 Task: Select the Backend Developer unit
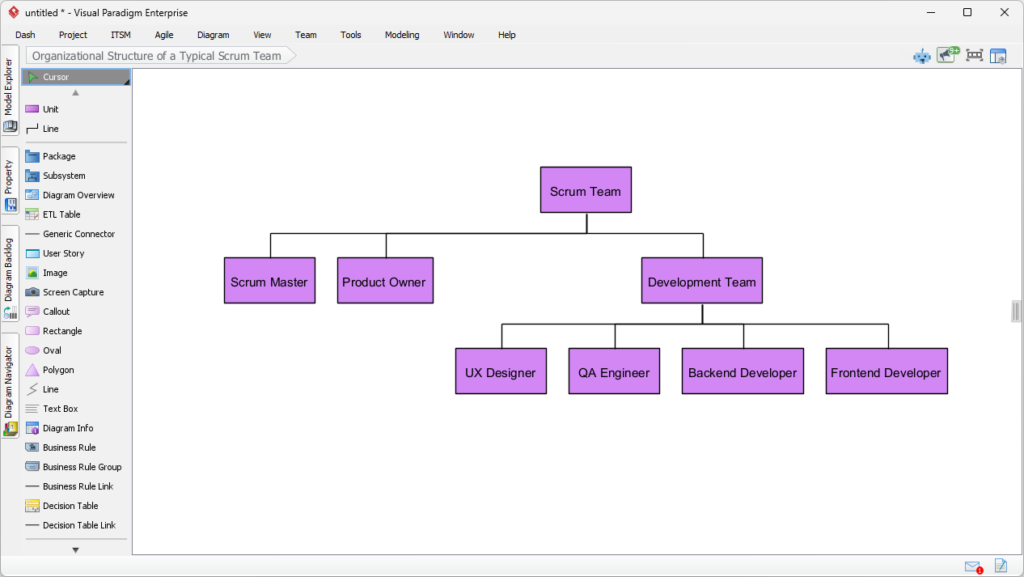click(x=743, y=371)
